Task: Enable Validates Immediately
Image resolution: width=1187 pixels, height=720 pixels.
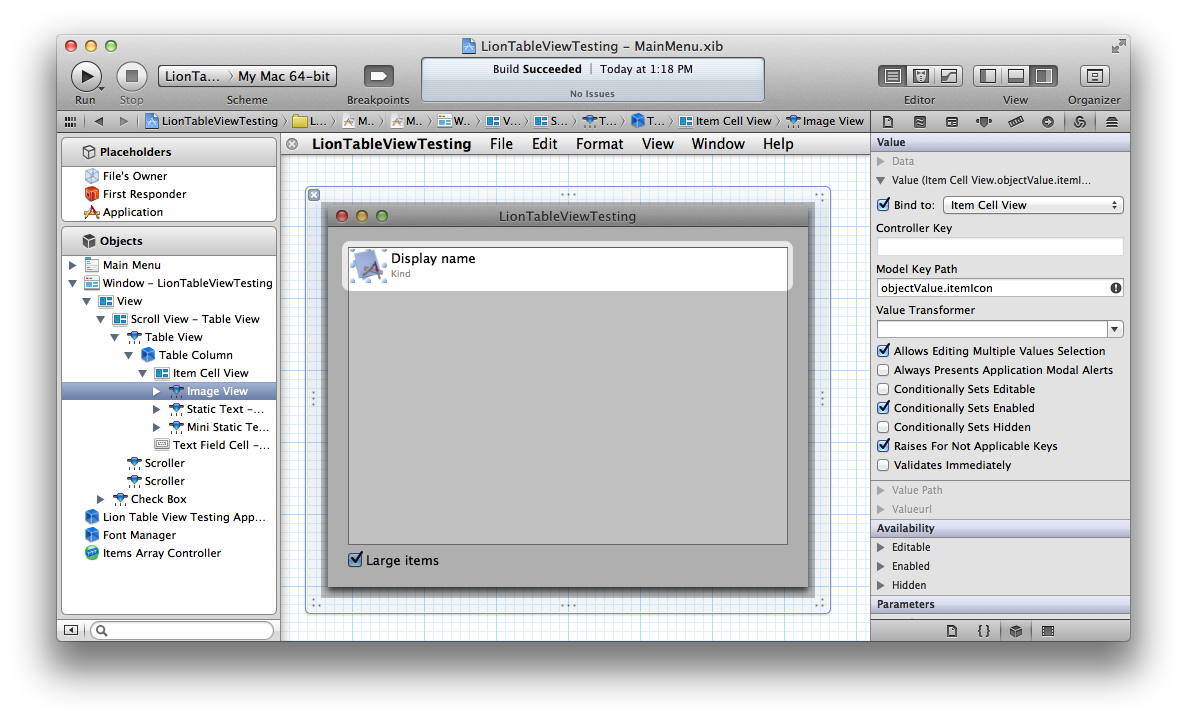Action: pos(883,465)
